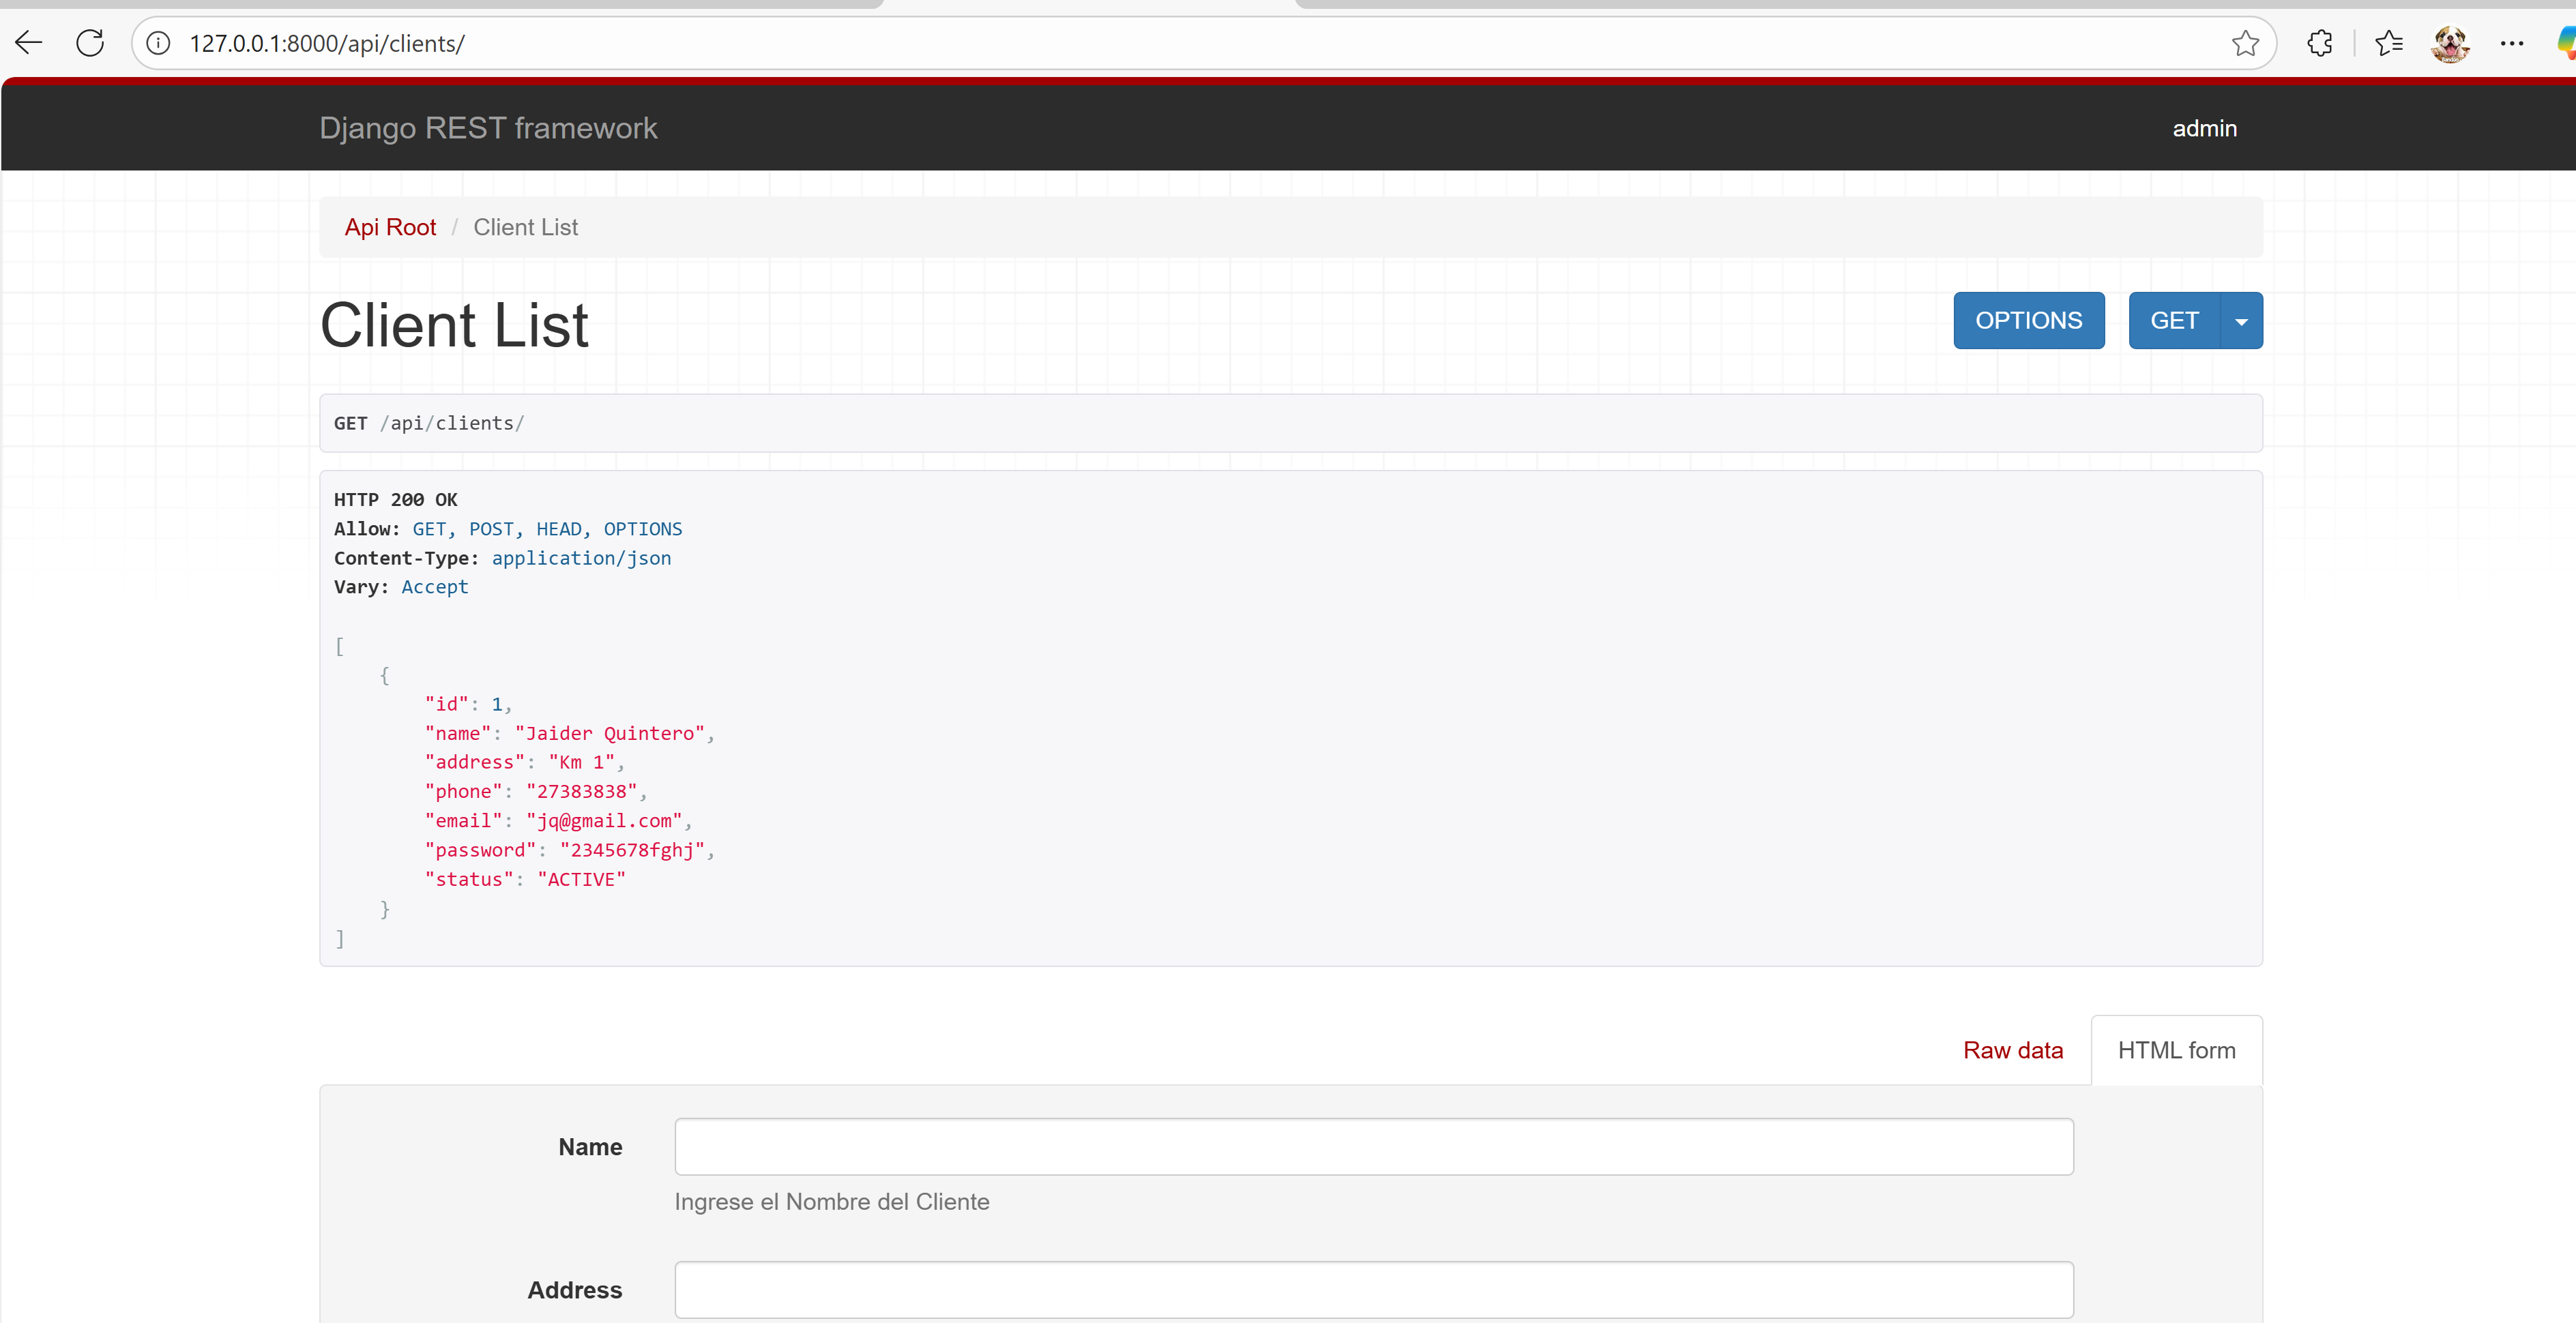Click the Client List breadcrumb item
The image size is (2576, 1323).
coord(525,227)
